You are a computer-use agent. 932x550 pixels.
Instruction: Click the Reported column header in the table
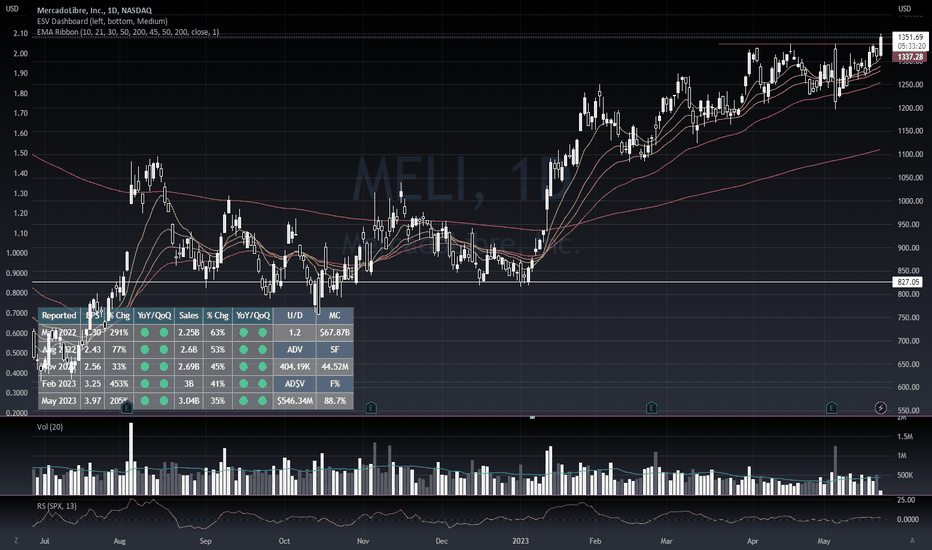coord(59,316)
